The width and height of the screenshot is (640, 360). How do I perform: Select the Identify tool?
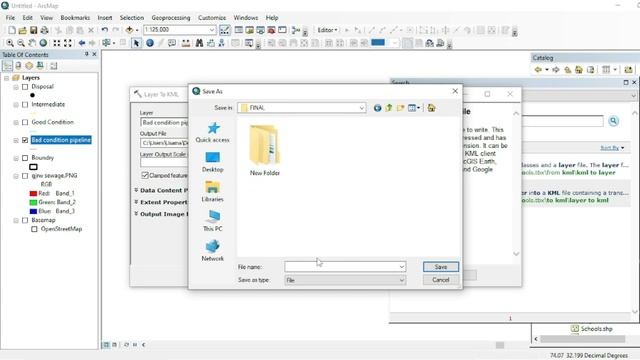(150, 43)
